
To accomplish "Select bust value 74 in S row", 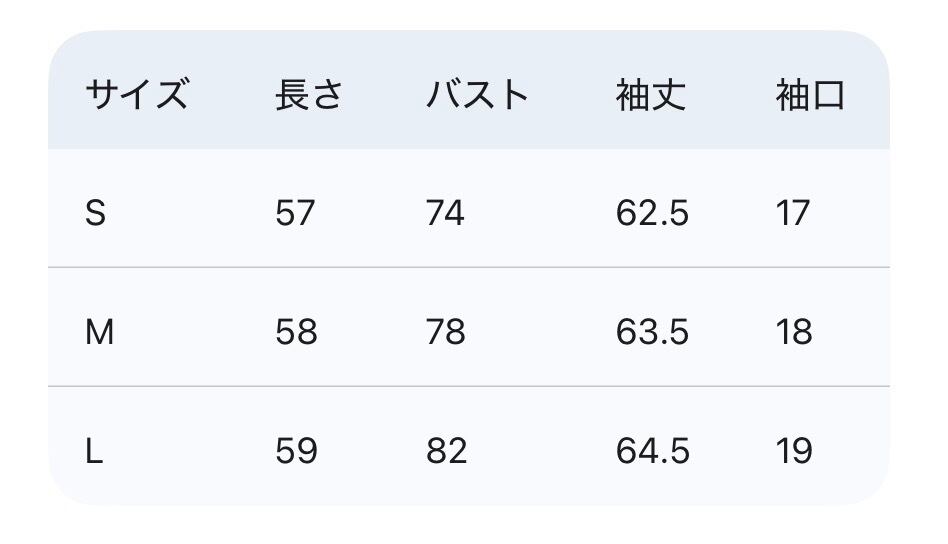I will click(445, 213).
